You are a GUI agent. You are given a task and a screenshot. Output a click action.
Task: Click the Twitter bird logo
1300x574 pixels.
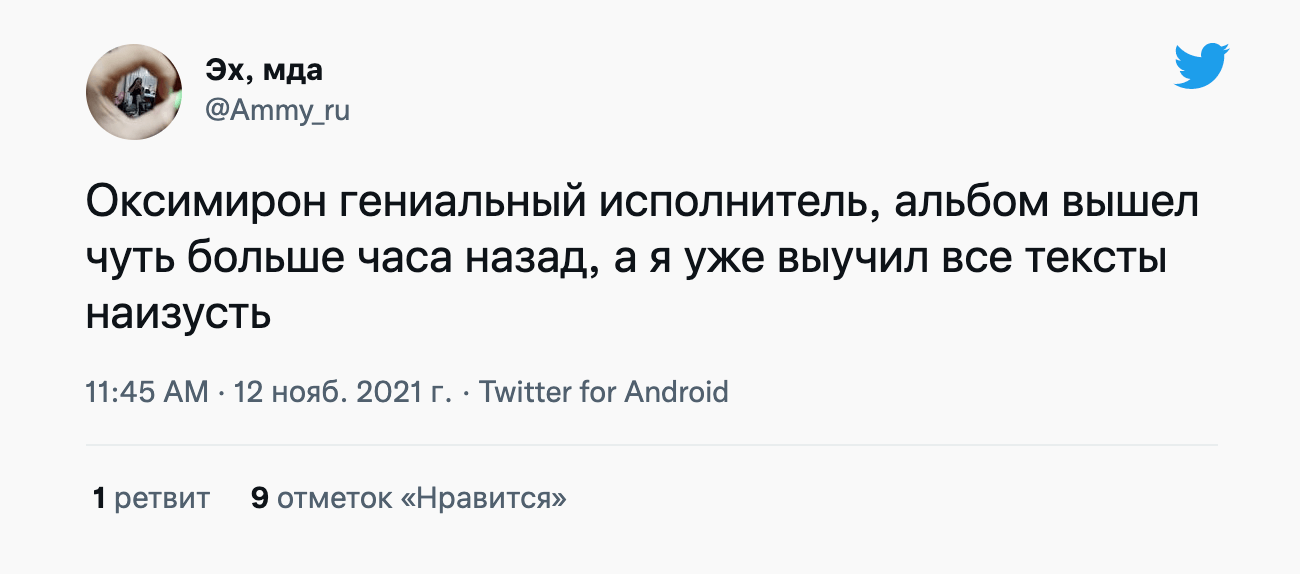click(x=1201, y=66)
